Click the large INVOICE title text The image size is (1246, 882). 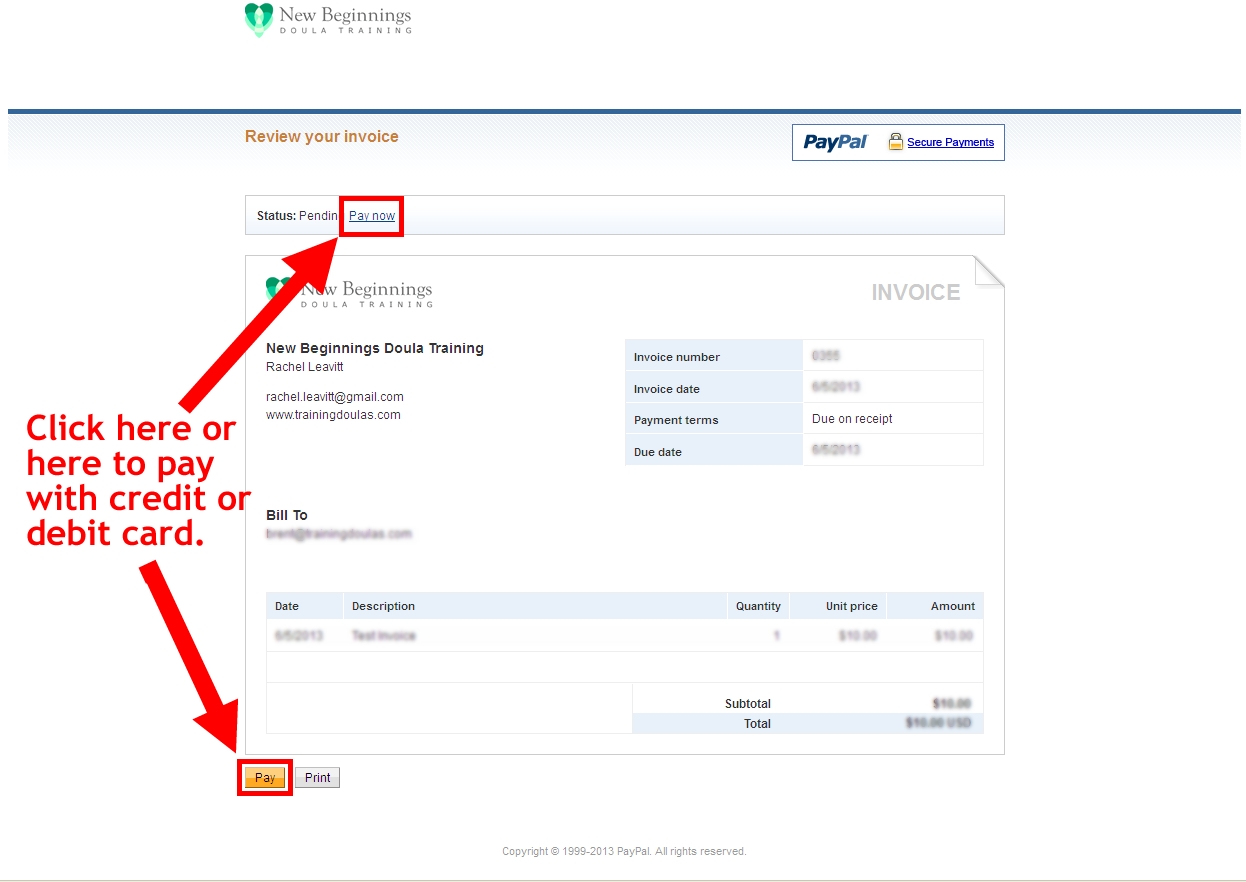(916, 292)
